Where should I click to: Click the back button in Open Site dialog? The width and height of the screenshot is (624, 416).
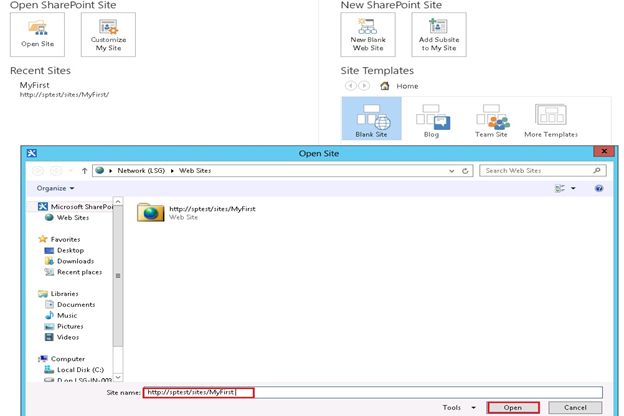point(37,171)
